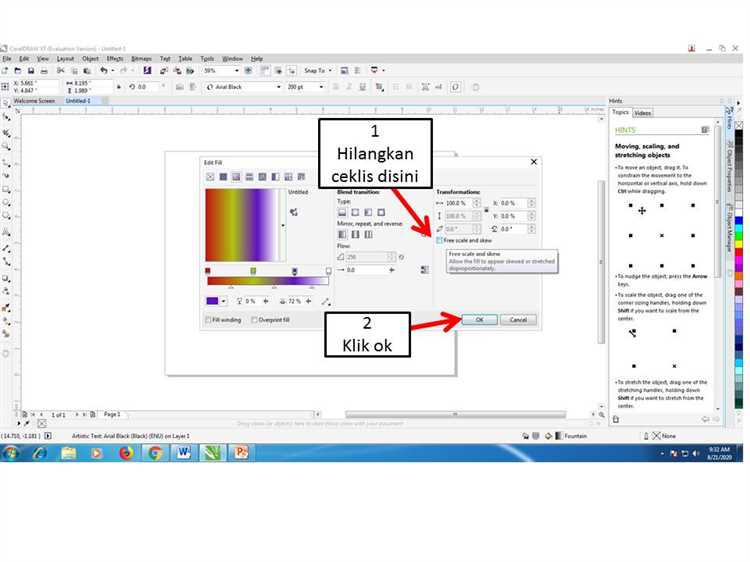Click the Import icon in toolbar
Image resolution: width=750 pixels, height=562 pixels.
(x=164, y=71)
